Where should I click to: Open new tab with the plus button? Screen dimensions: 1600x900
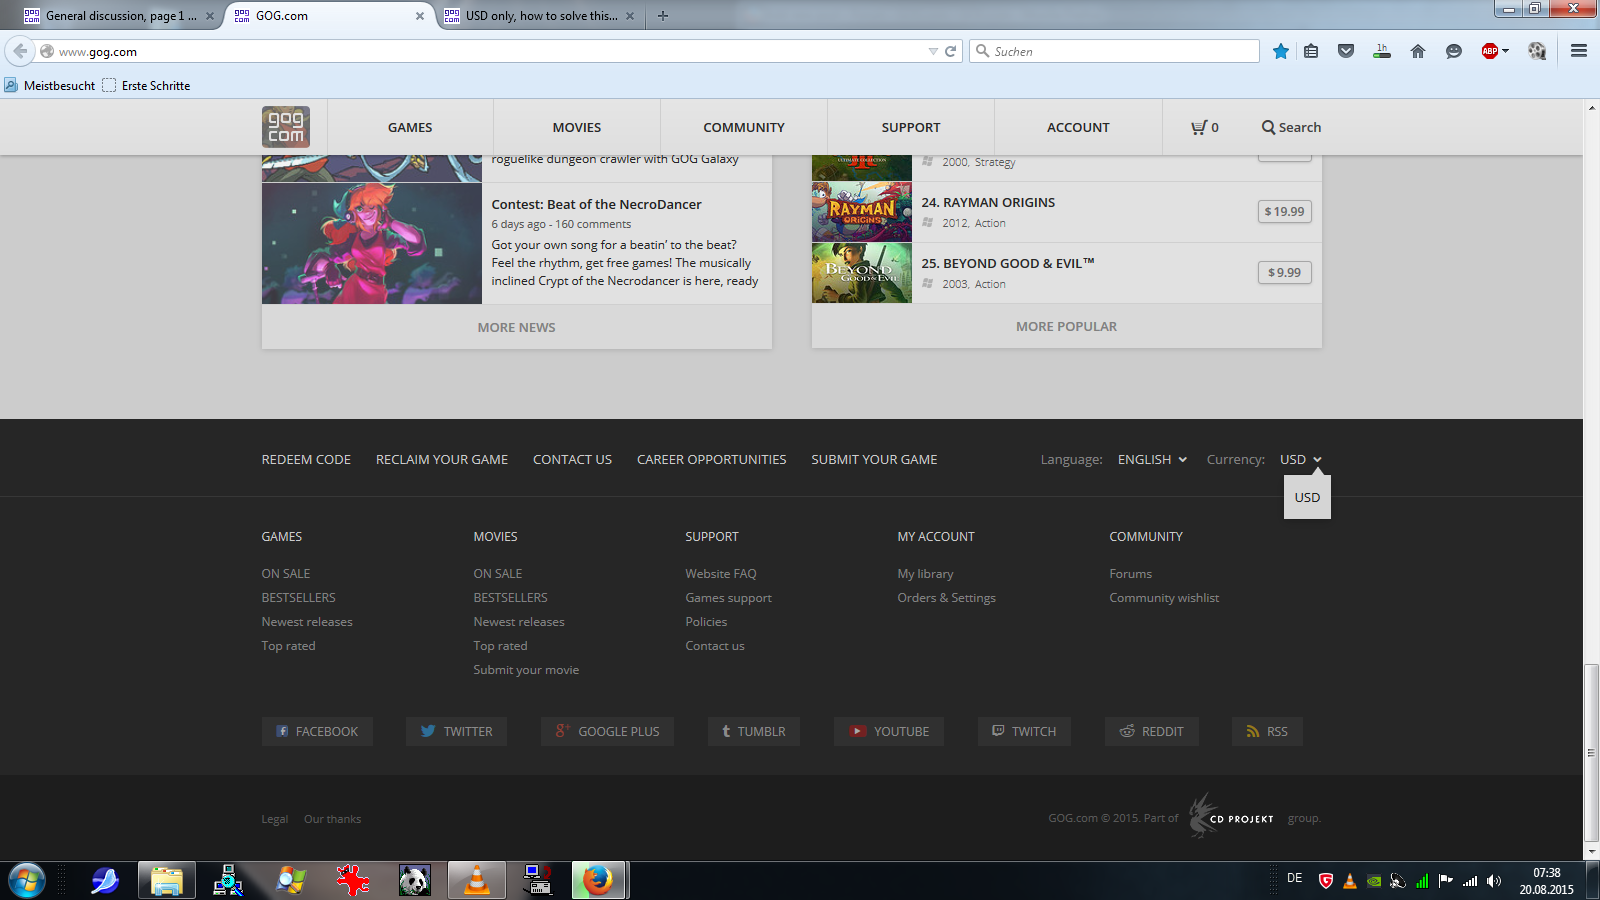coord(663,15)
